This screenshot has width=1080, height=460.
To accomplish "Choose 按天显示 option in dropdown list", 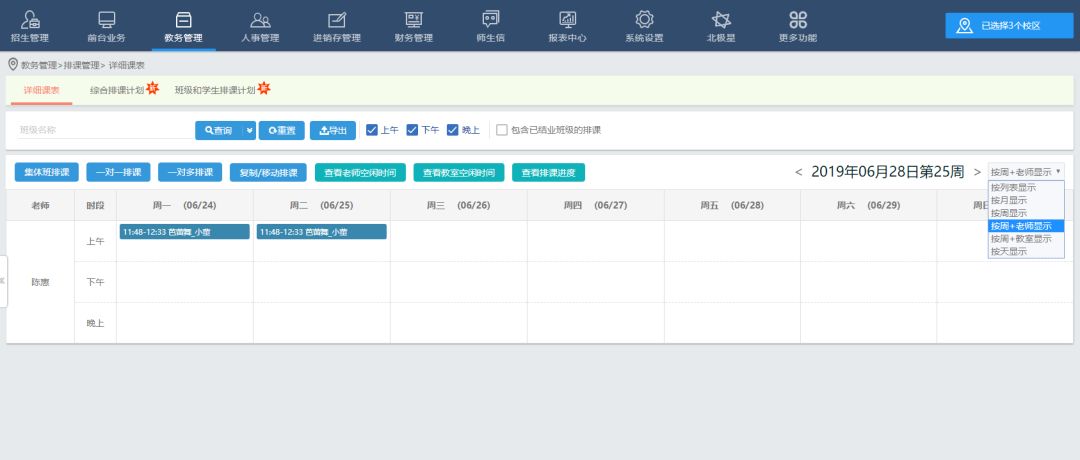I will pyautogui.click(x=1007, y=252).
